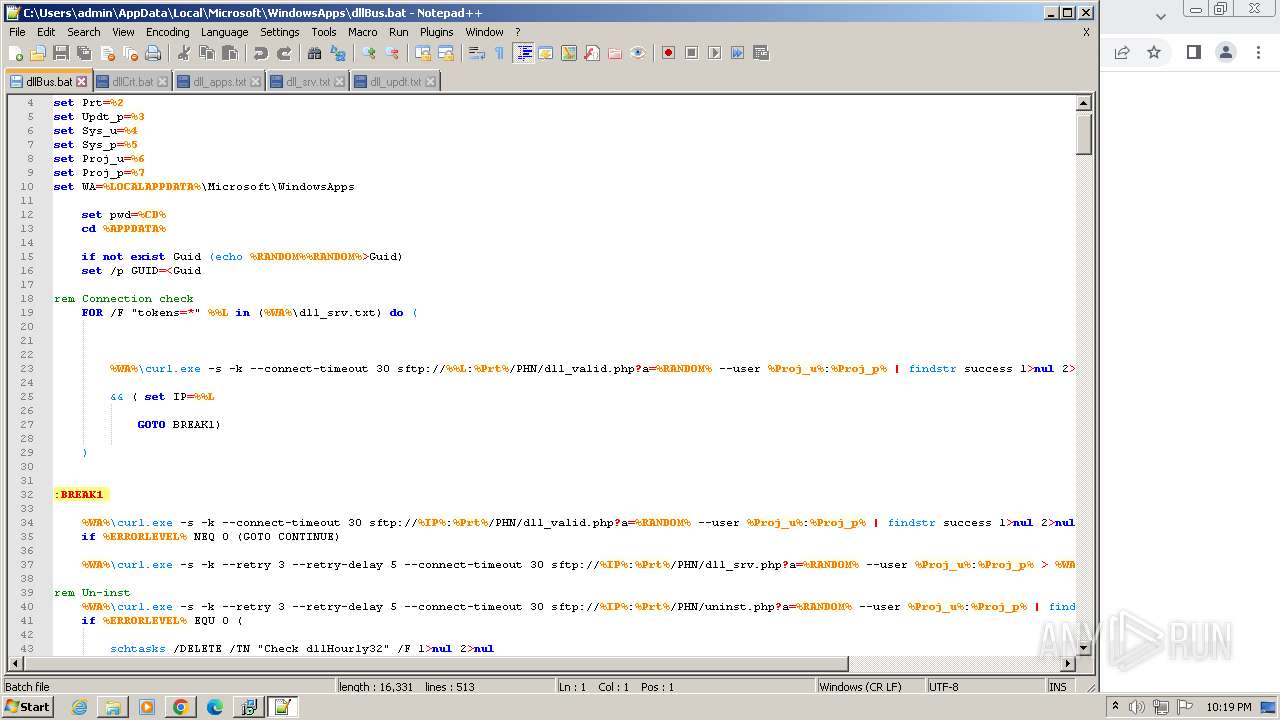Screen dimensions: 1280x720
Task: Print the document using printer icon
Action: pyautogui.click(x=153, y=53)
